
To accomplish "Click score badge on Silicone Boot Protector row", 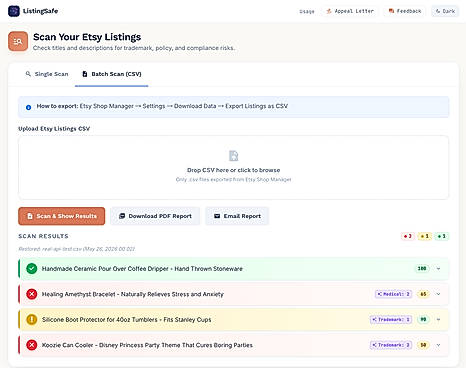I will (x=423, y=319).
